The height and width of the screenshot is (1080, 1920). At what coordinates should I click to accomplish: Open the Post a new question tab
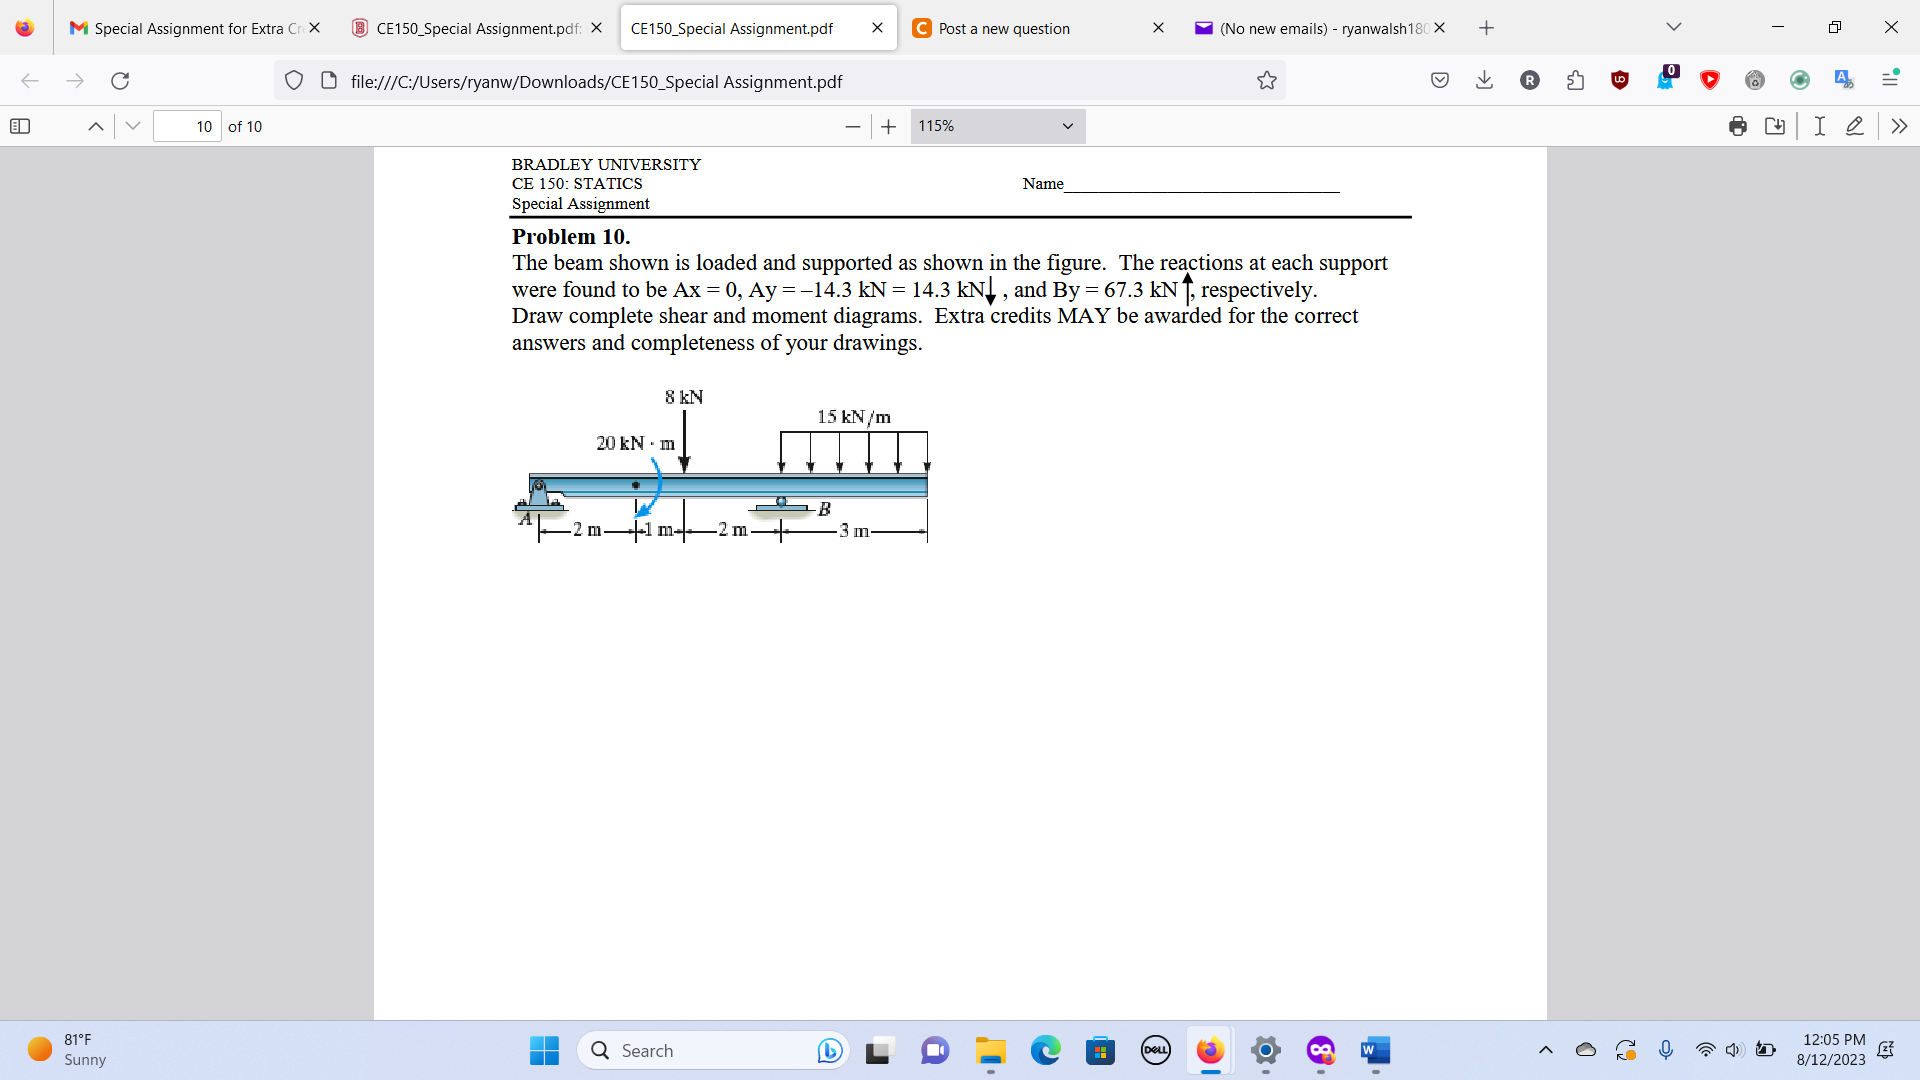click(1004, 26)
